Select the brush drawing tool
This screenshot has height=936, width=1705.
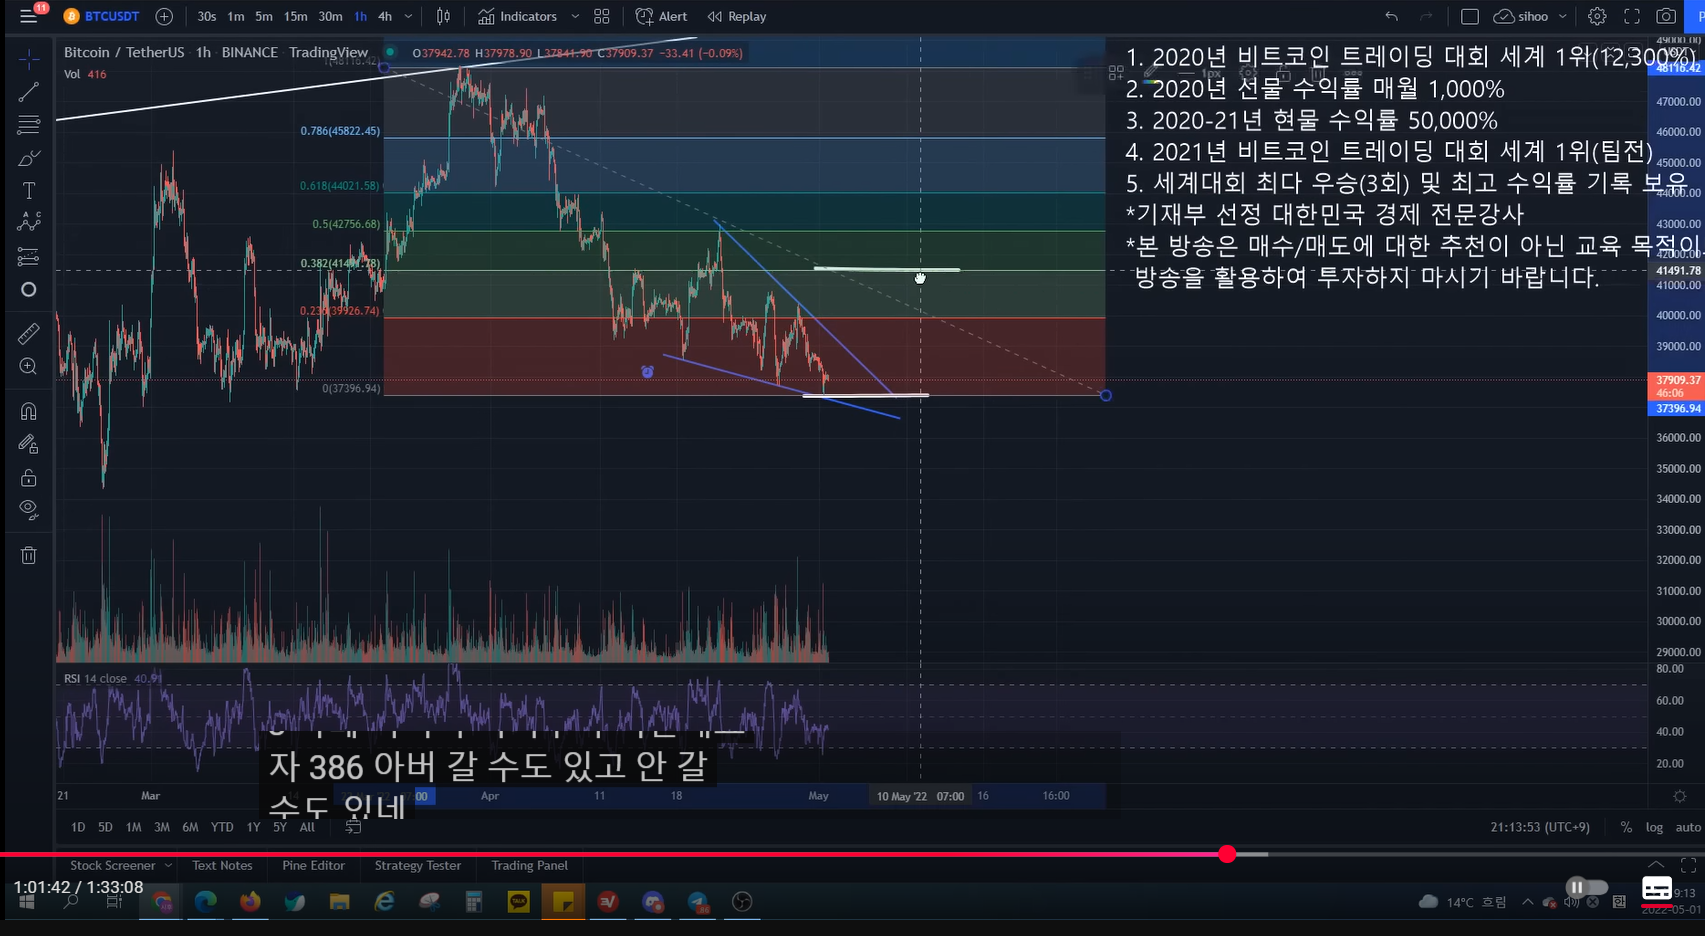(29, 158)
